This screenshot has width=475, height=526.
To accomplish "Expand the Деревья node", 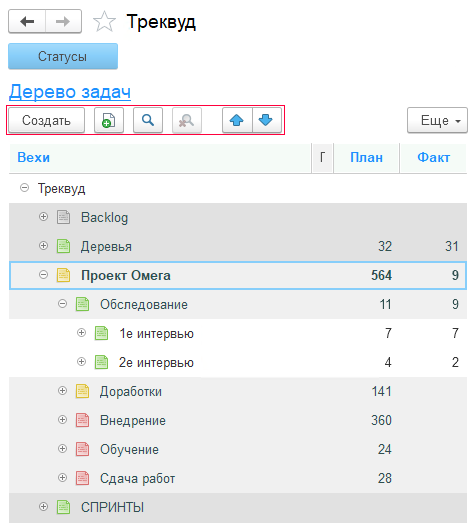I will point(43,246).
